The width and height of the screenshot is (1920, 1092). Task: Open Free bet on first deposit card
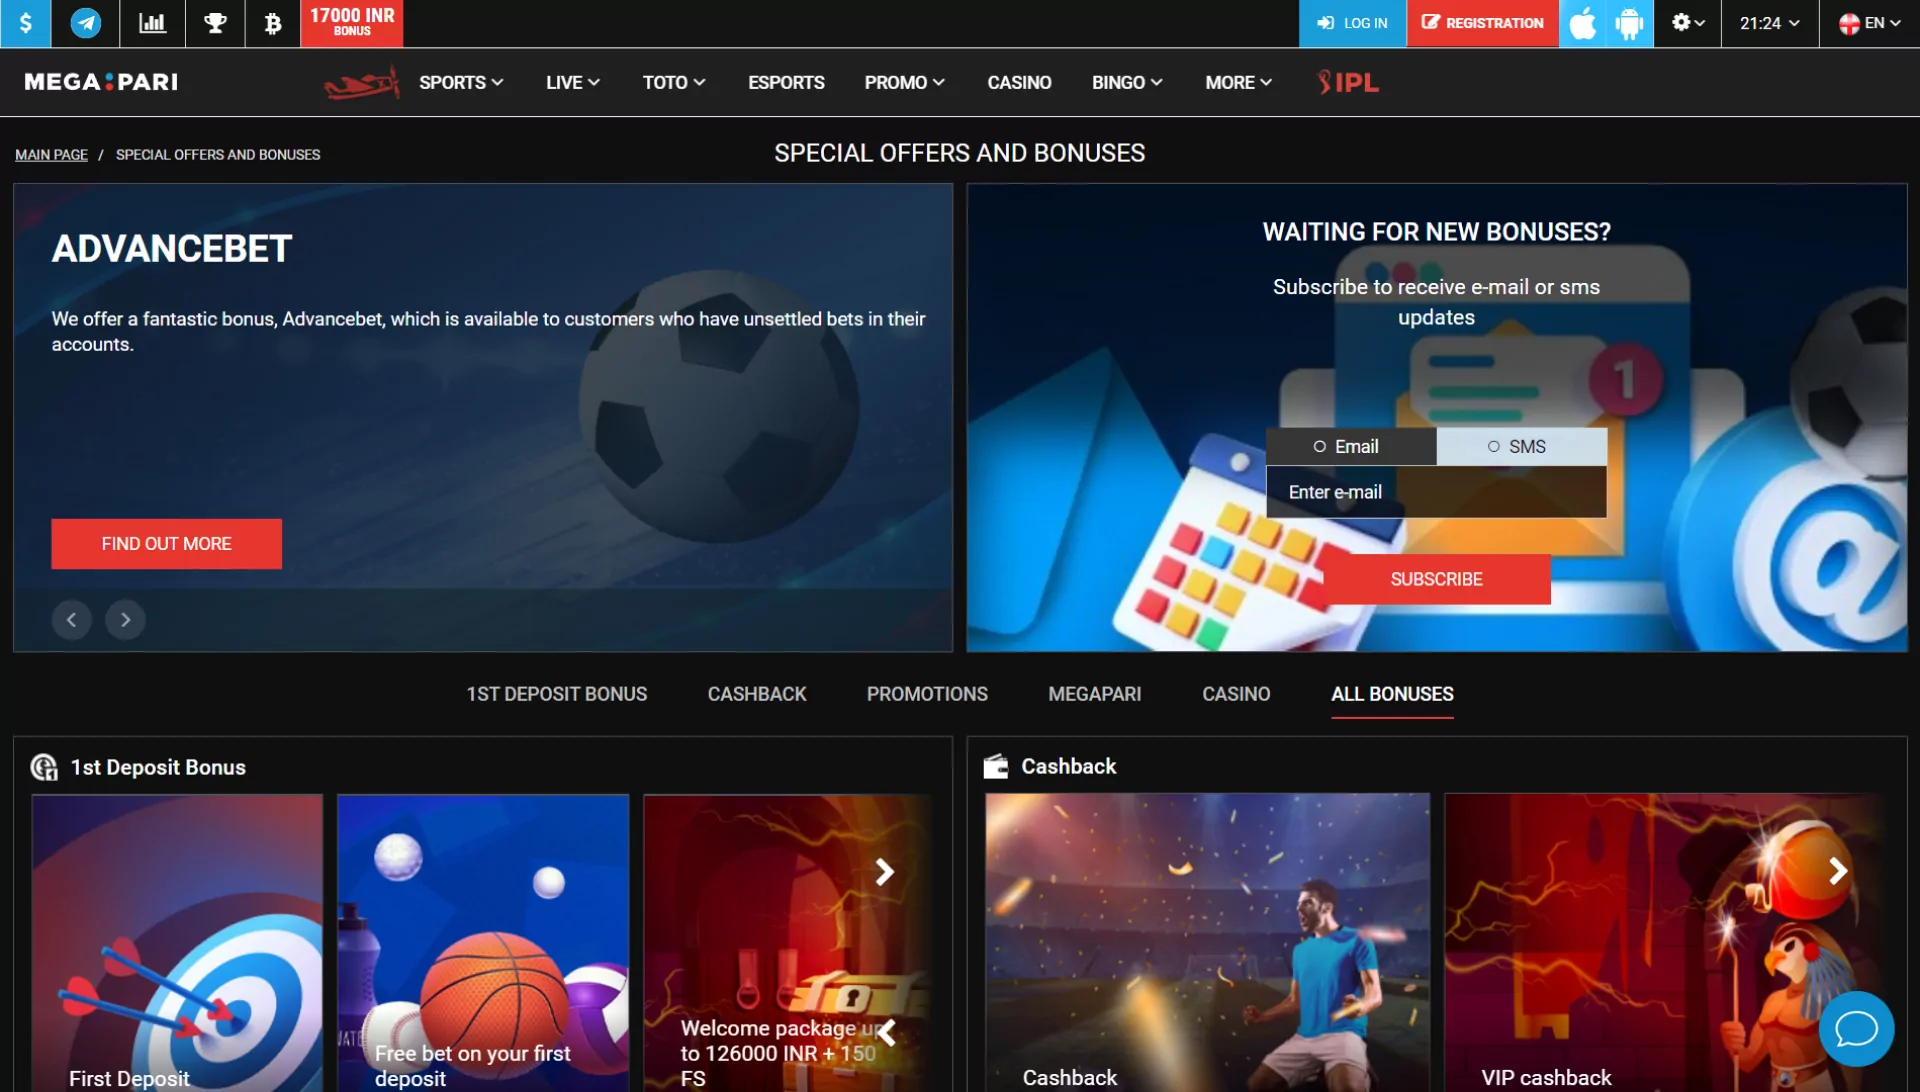[x=483, y=943]
